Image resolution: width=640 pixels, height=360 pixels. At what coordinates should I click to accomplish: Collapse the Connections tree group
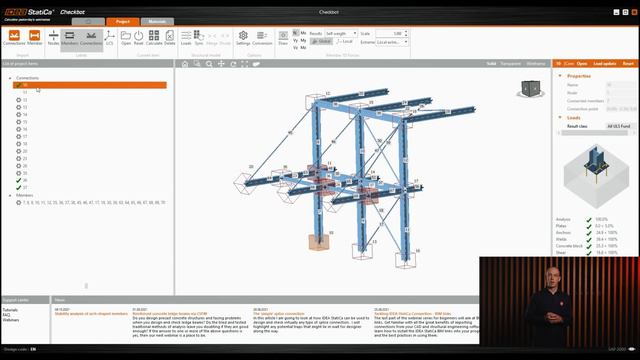[10, 78]
